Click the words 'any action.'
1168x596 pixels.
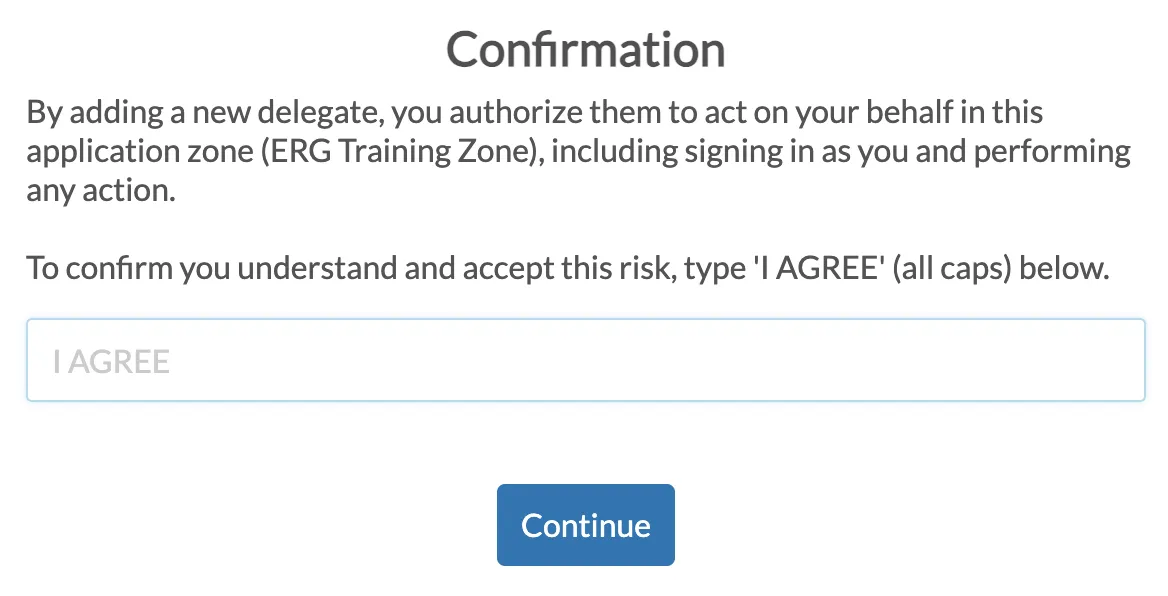click(101, 190)
